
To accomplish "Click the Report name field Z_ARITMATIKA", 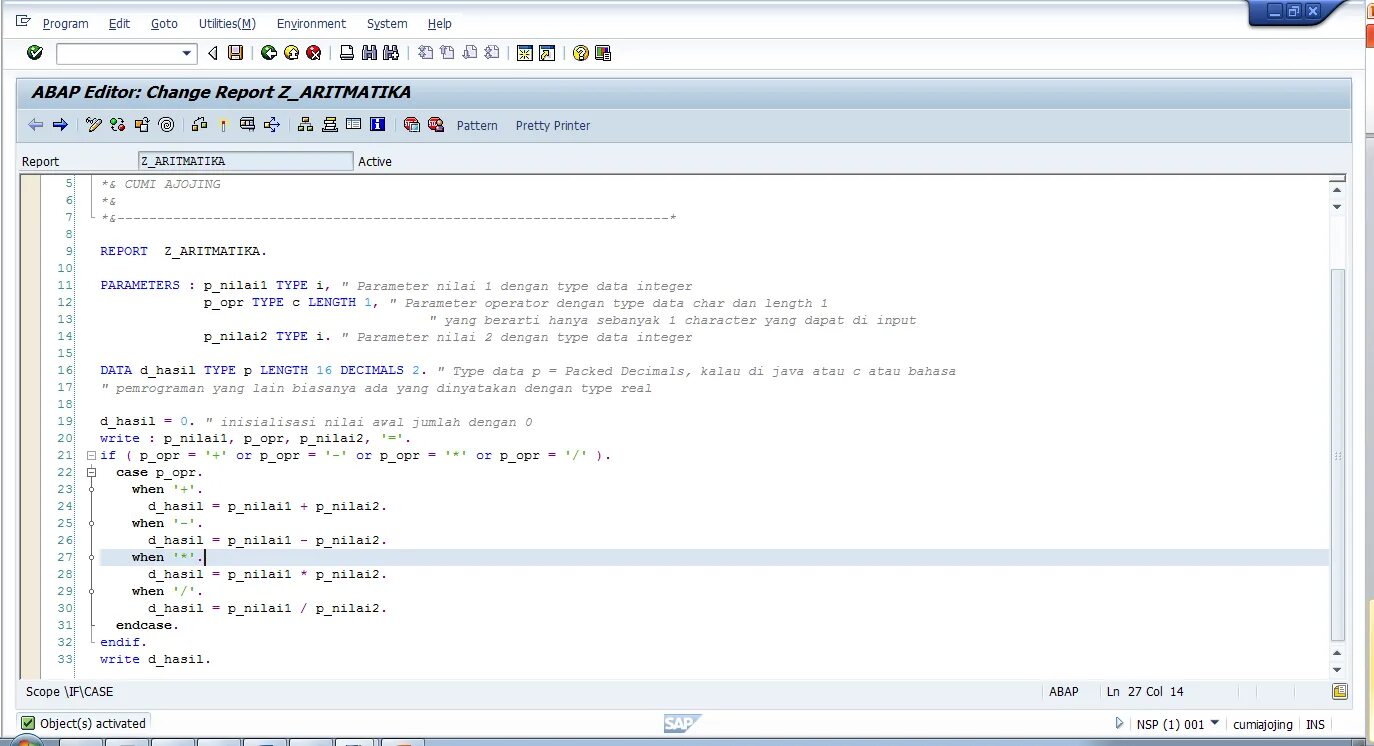I will pyautogui.click(x=246, y=161).
